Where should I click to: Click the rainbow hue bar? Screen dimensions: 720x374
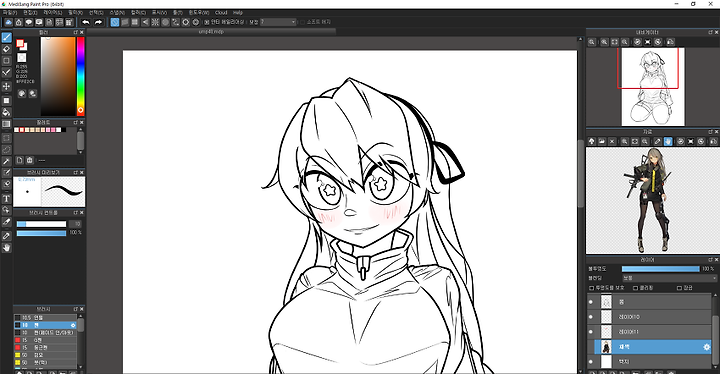(x=80, y=76)
